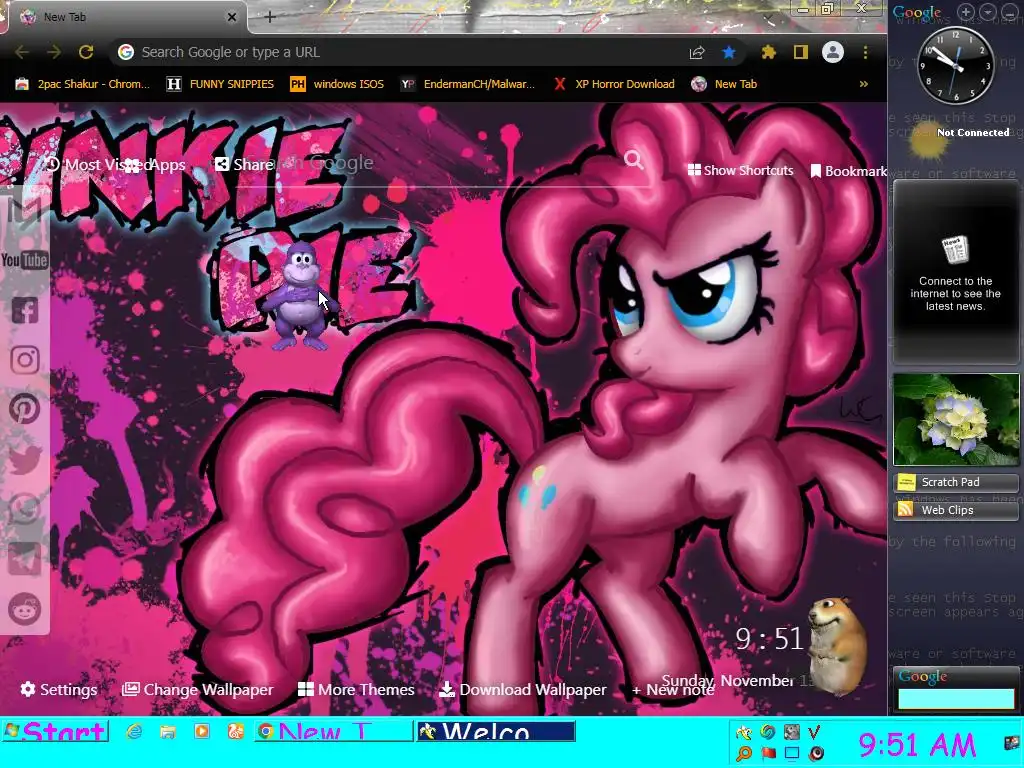Viewport: 1024px width, 768px height.
Task: Open the Google sidebar dropdown arrow menu
Action: pyautogui.click(x=987, y=12)
